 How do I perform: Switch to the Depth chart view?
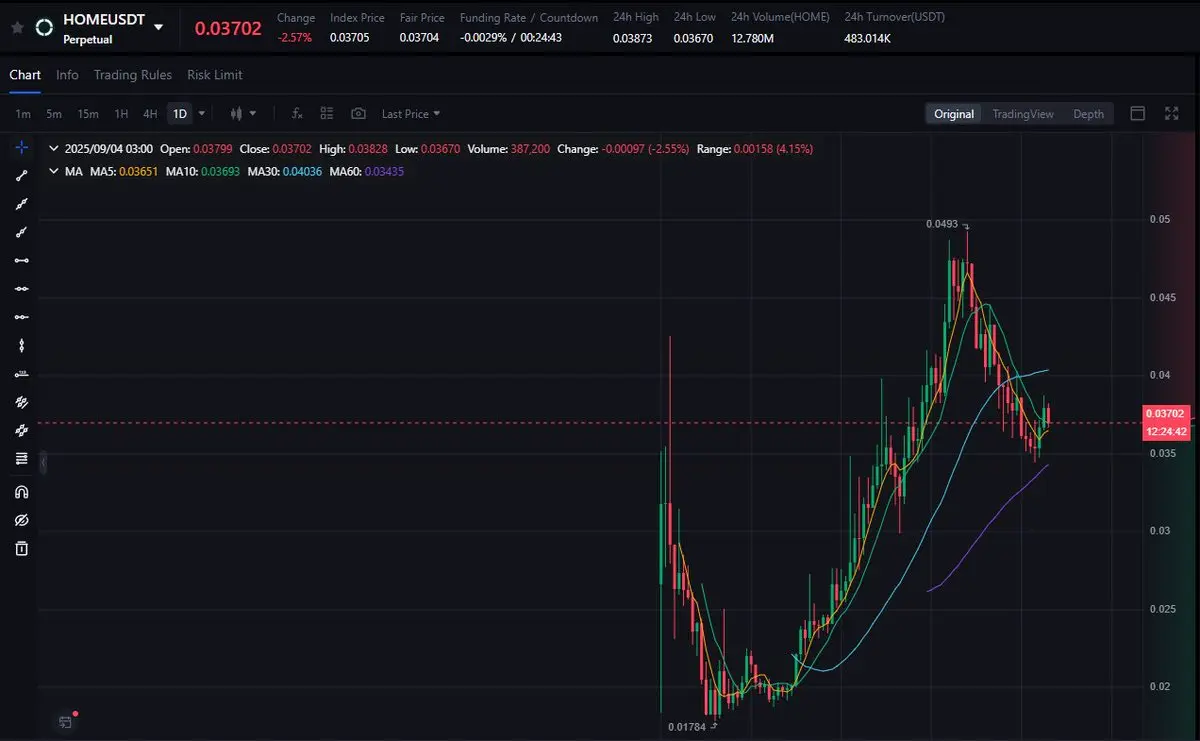click(1089, 114)
